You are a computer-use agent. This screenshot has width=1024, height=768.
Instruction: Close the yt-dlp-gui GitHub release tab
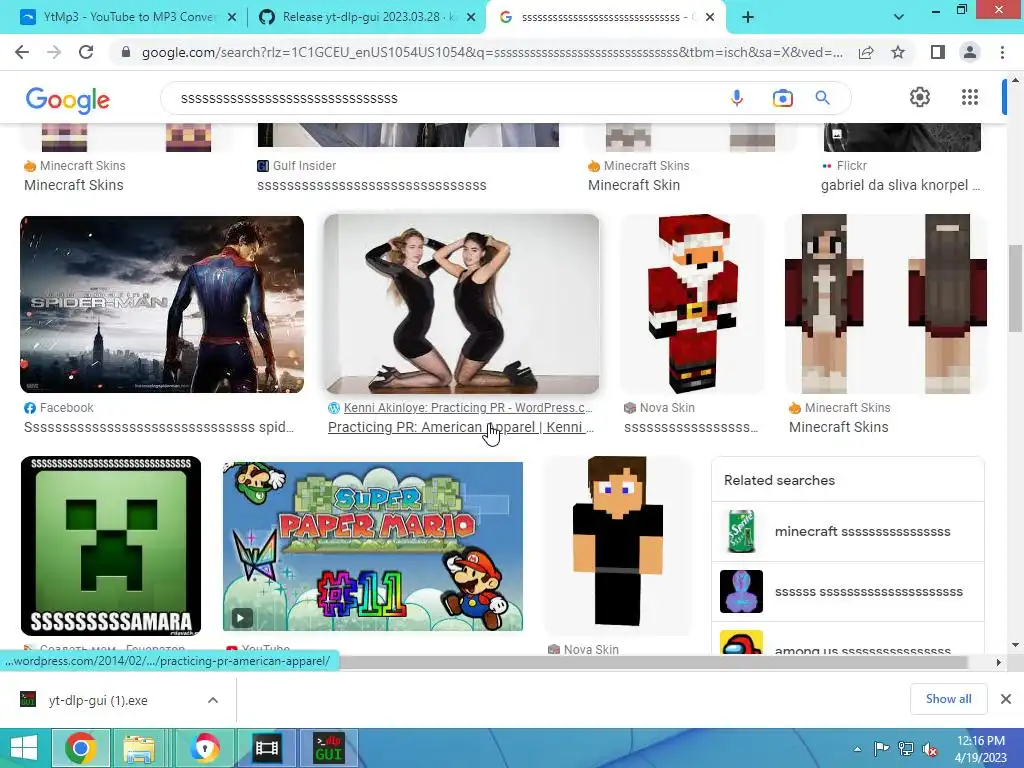[x=471, y=18]
